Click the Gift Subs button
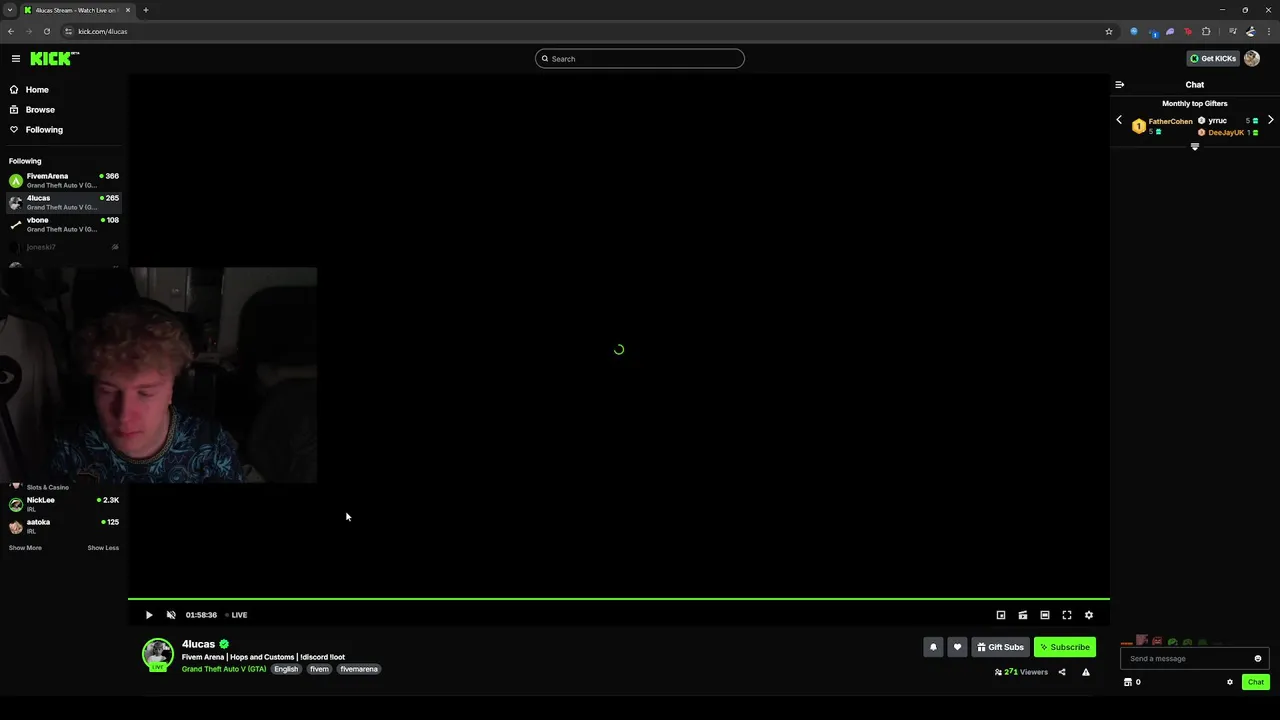 pyautogui.click(x=1000, y=647)
